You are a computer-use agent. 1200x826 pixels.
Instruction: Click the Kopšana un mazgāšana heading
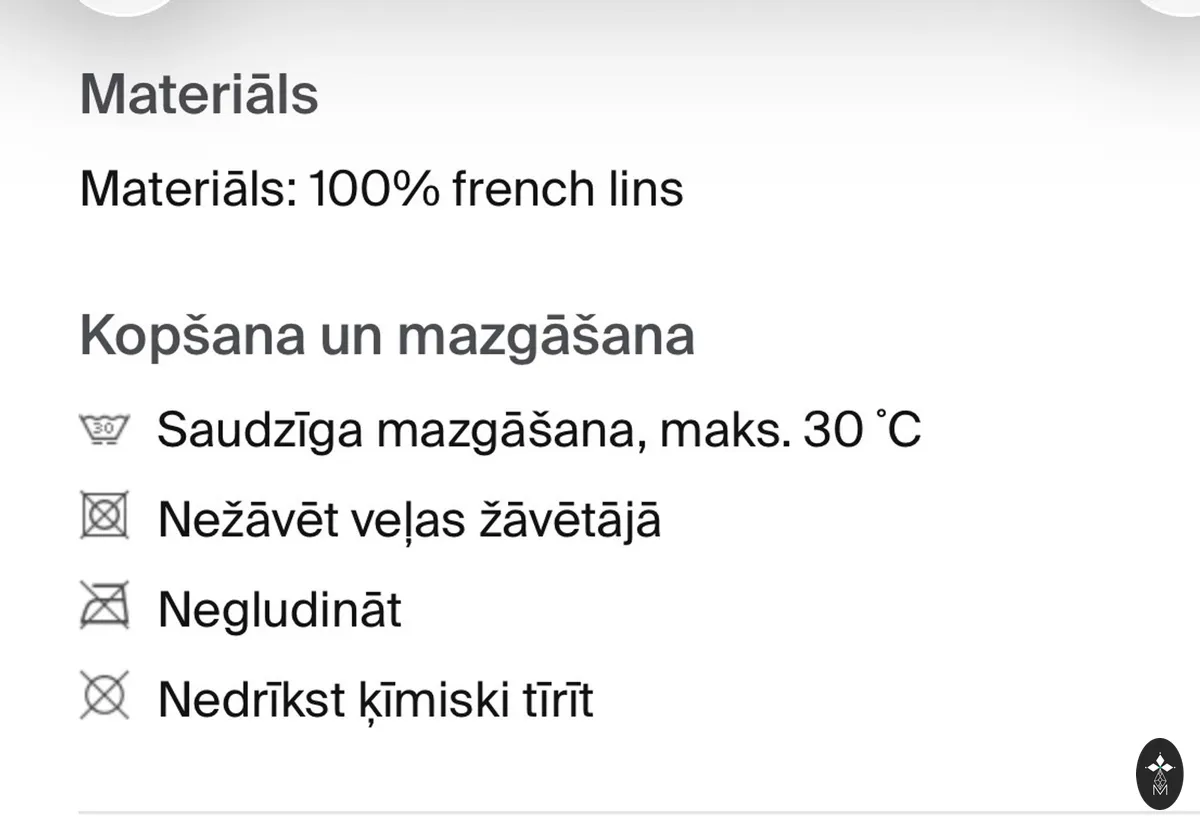387,336
